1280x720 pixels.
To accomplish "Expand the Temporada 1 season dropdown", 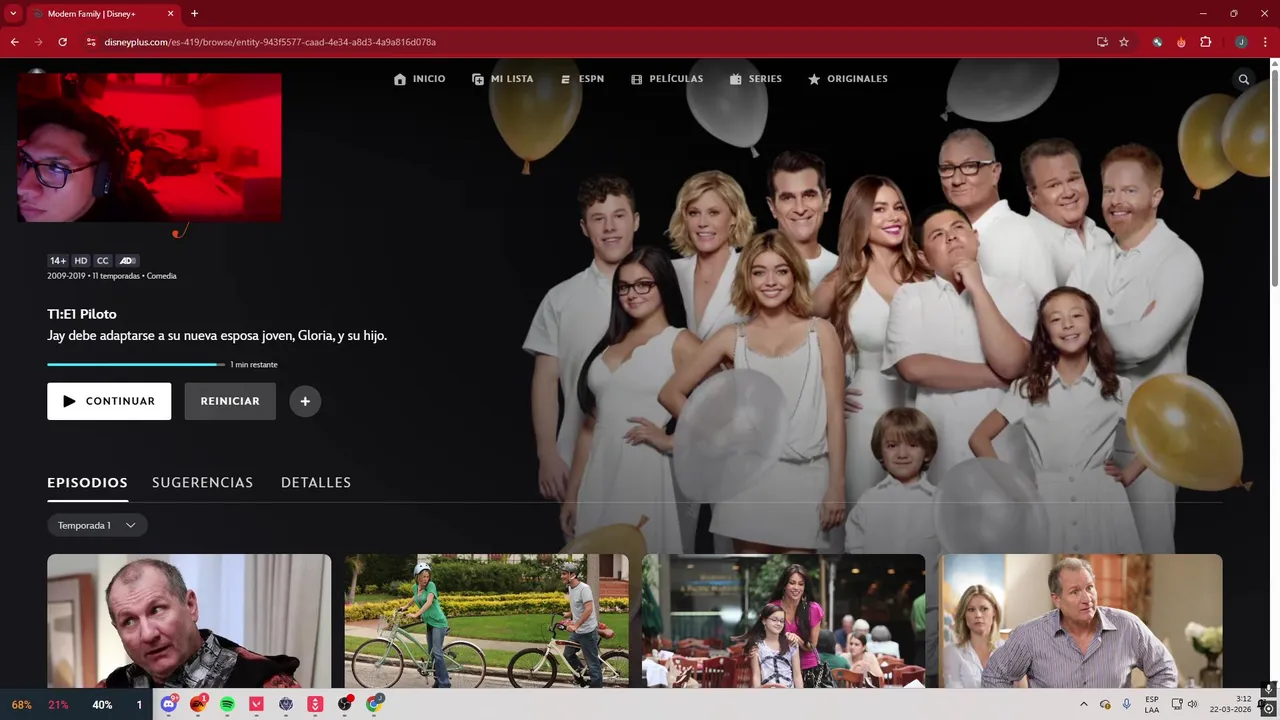I will tap(97, 525).
